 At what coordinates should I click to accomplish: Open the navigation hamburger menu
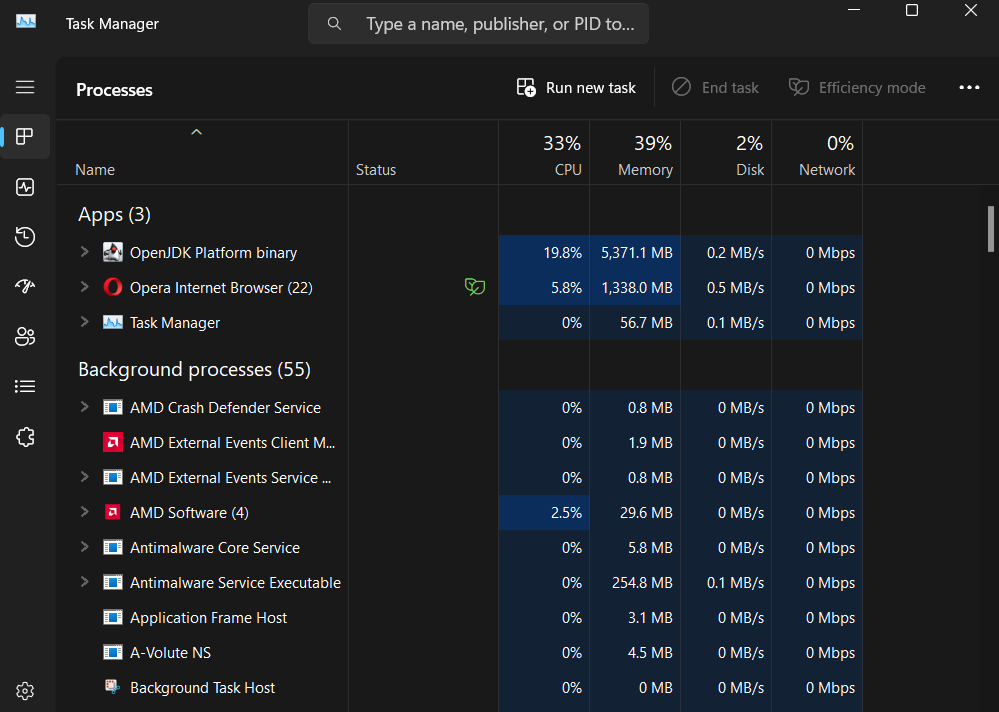click(25, 87)
